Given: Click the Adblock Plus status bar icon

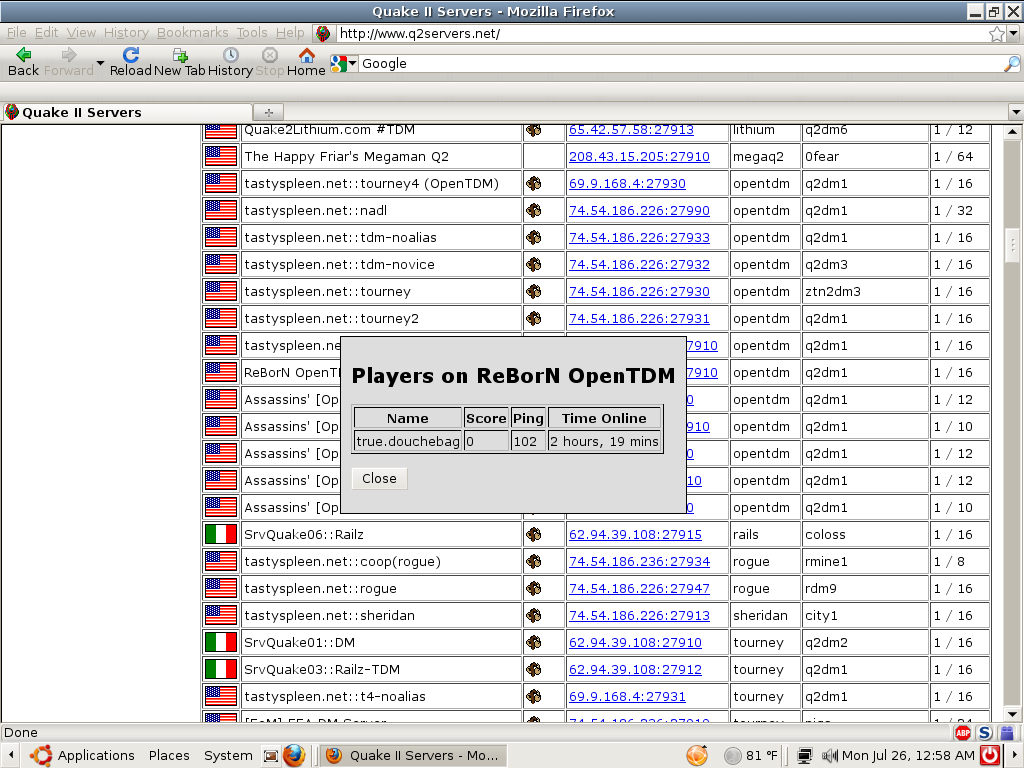Looking at the screenshot, I should [x=963, y=733].
